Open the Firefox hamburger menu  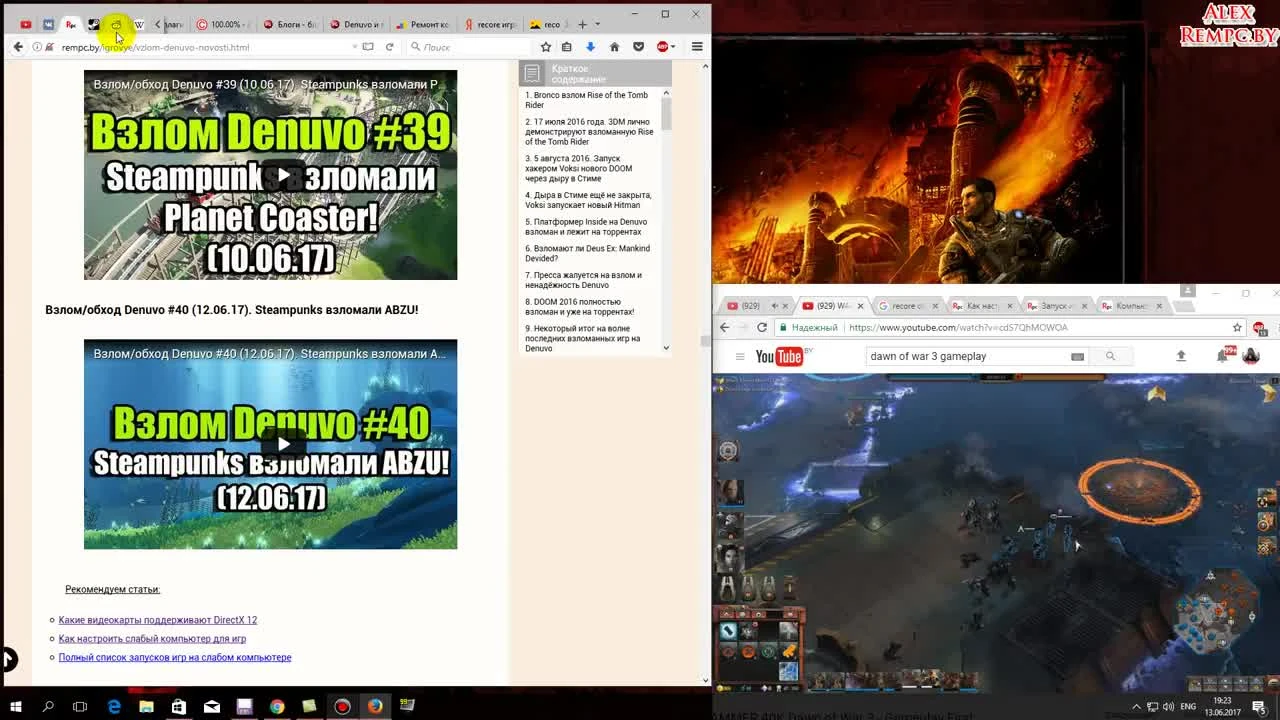[x=697, y=46]
